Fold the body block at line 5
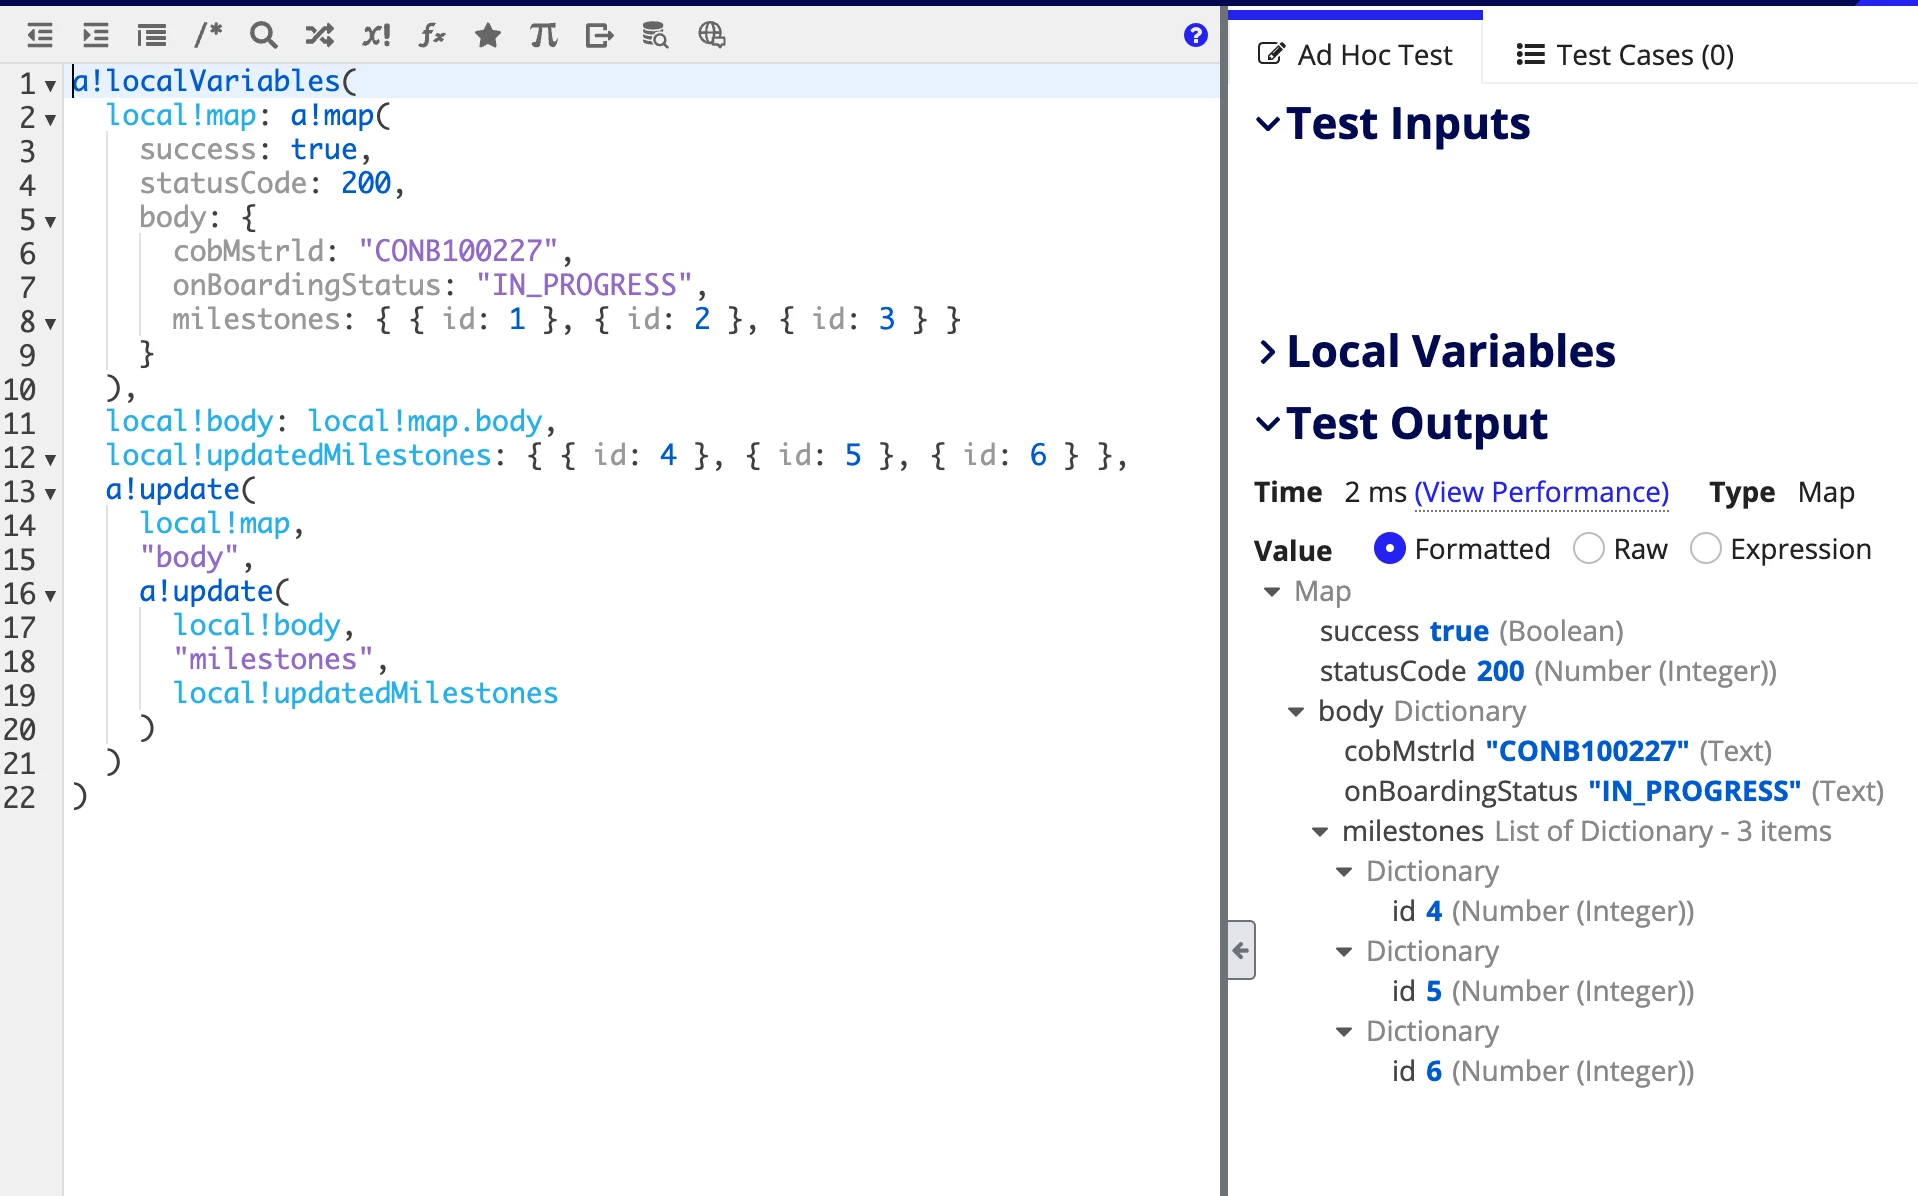Image resolution: width=1918 pixels, height=1196 pixels. tap(50, 222)
